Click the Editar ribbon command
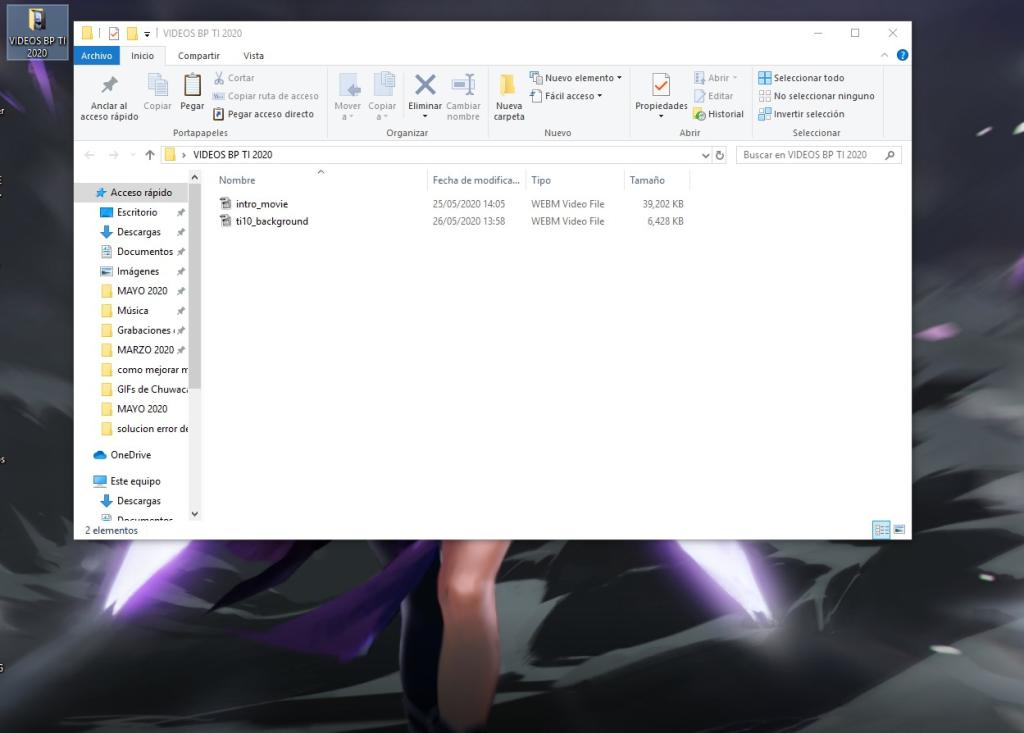 [x=713, y=96]
